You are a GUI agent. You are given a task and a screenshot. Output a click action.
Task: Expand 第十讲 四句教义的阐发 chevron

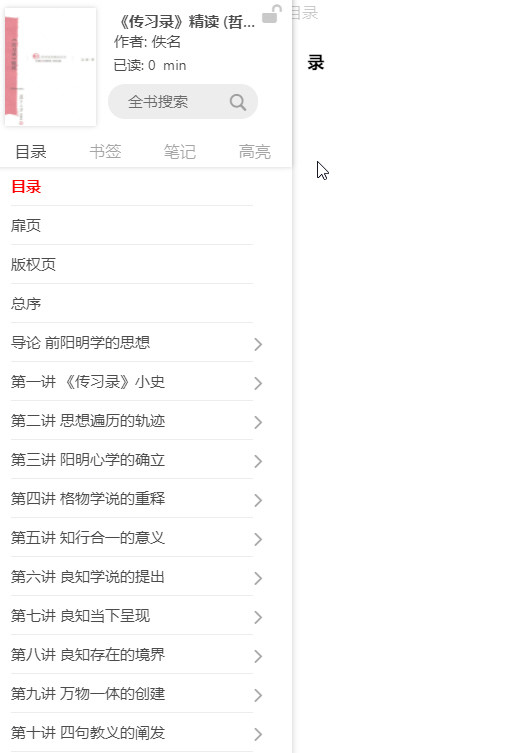[x=258, y=734]
